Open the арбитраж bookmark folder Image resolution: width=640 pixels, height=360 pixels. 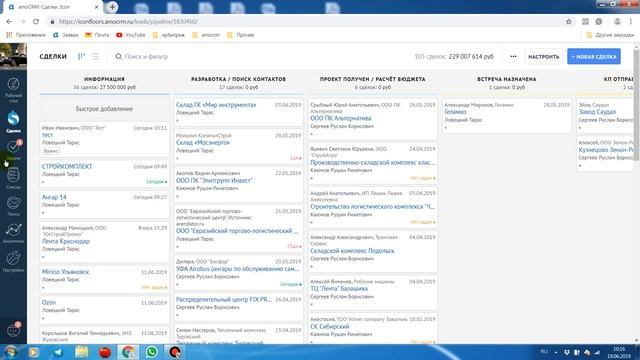tap(169, 35)
